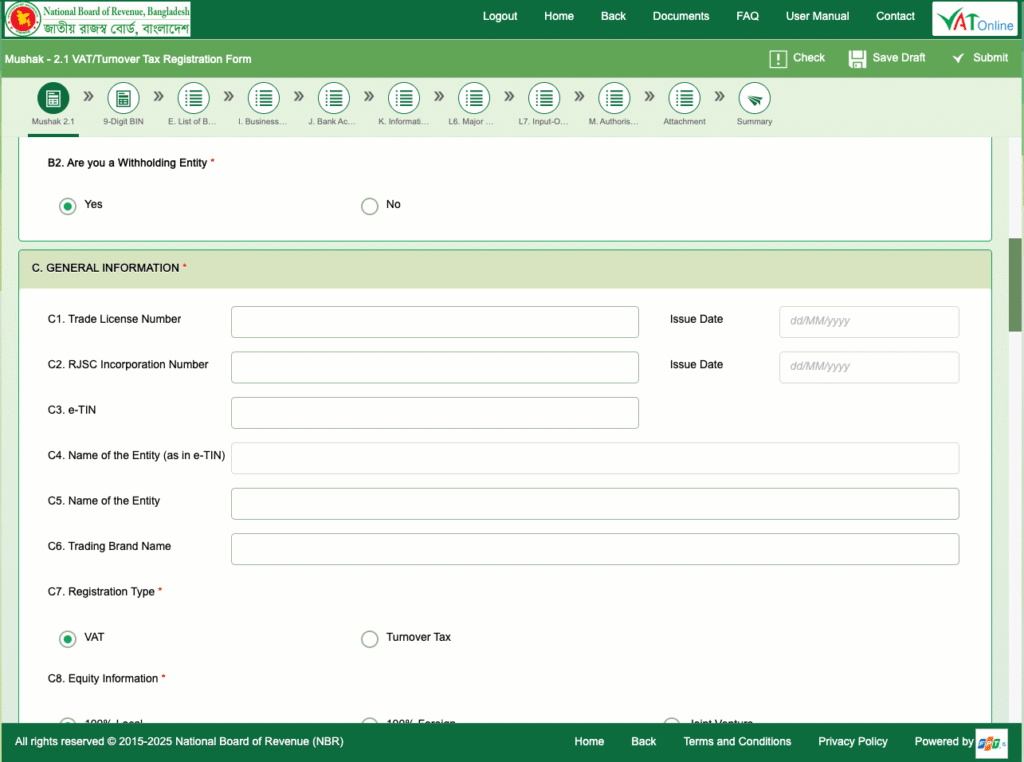1024x762 pixels.
Task: Open the Privacy Policy link
Action: (853, 741)
